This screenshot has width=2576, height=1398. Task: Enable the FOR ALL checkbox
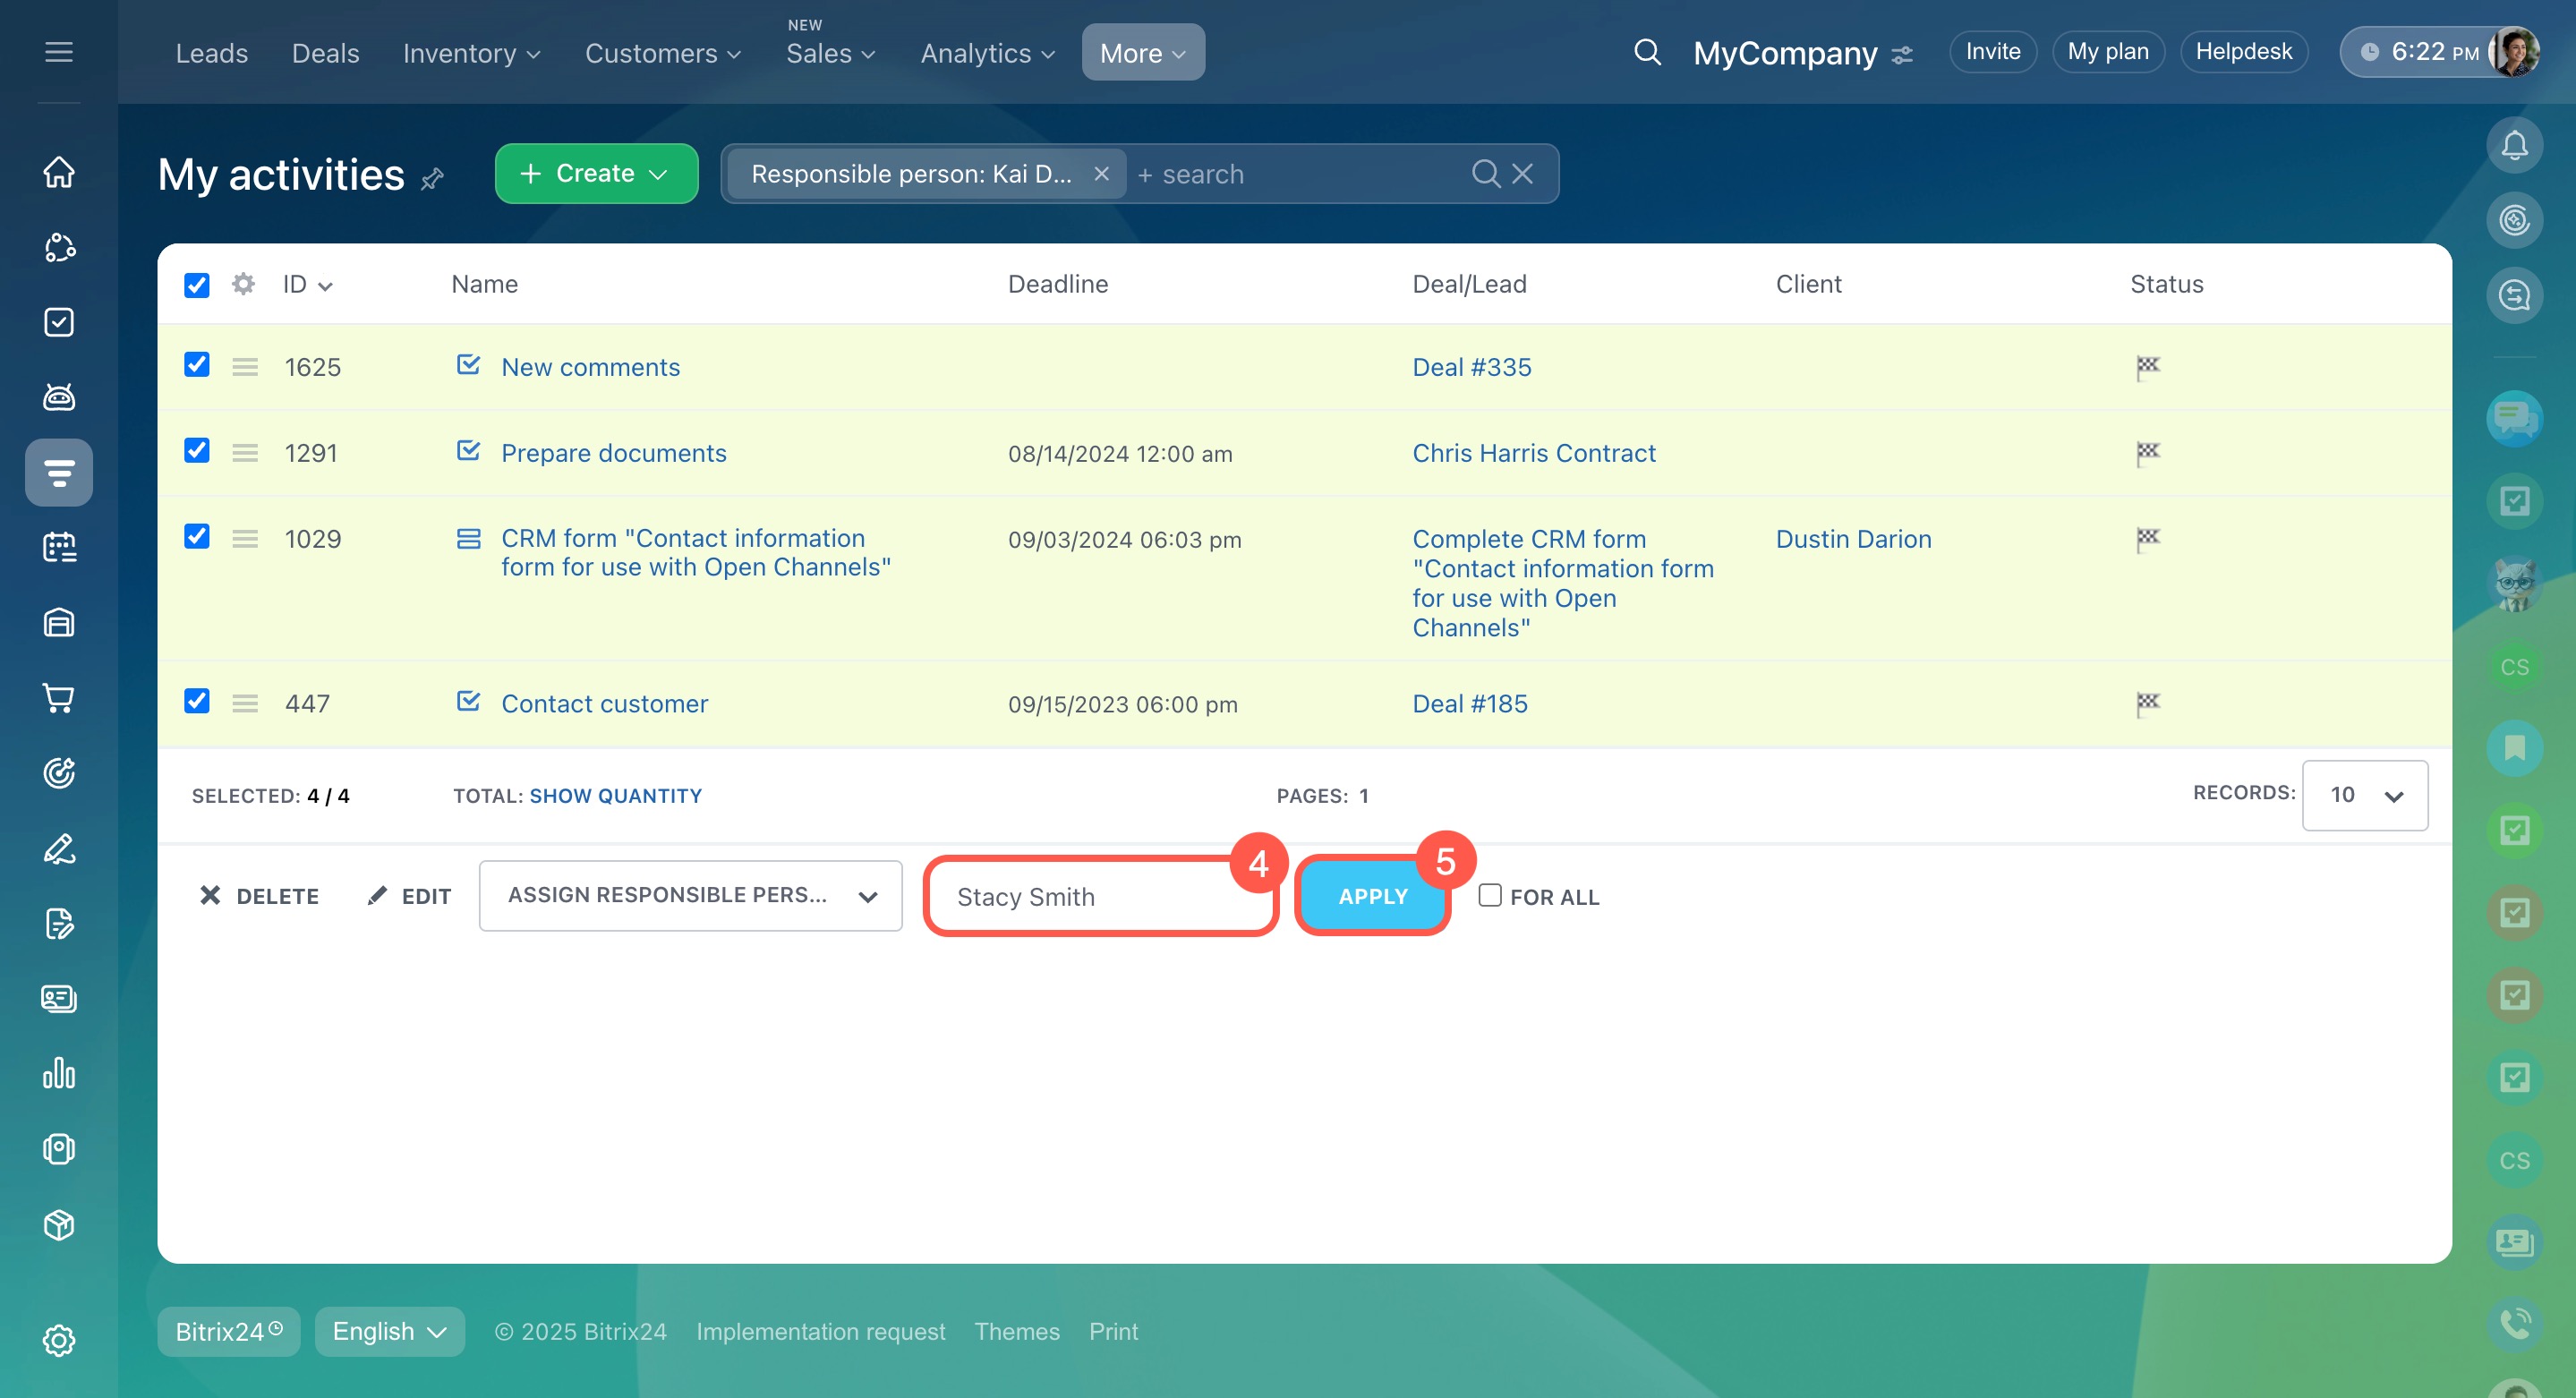(1489, 895)
